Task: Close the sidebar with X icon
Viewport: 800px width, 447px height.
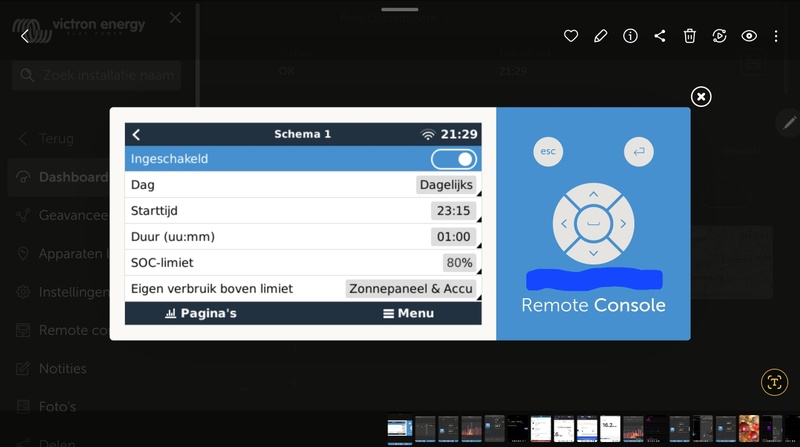Action: pos(176,18)
